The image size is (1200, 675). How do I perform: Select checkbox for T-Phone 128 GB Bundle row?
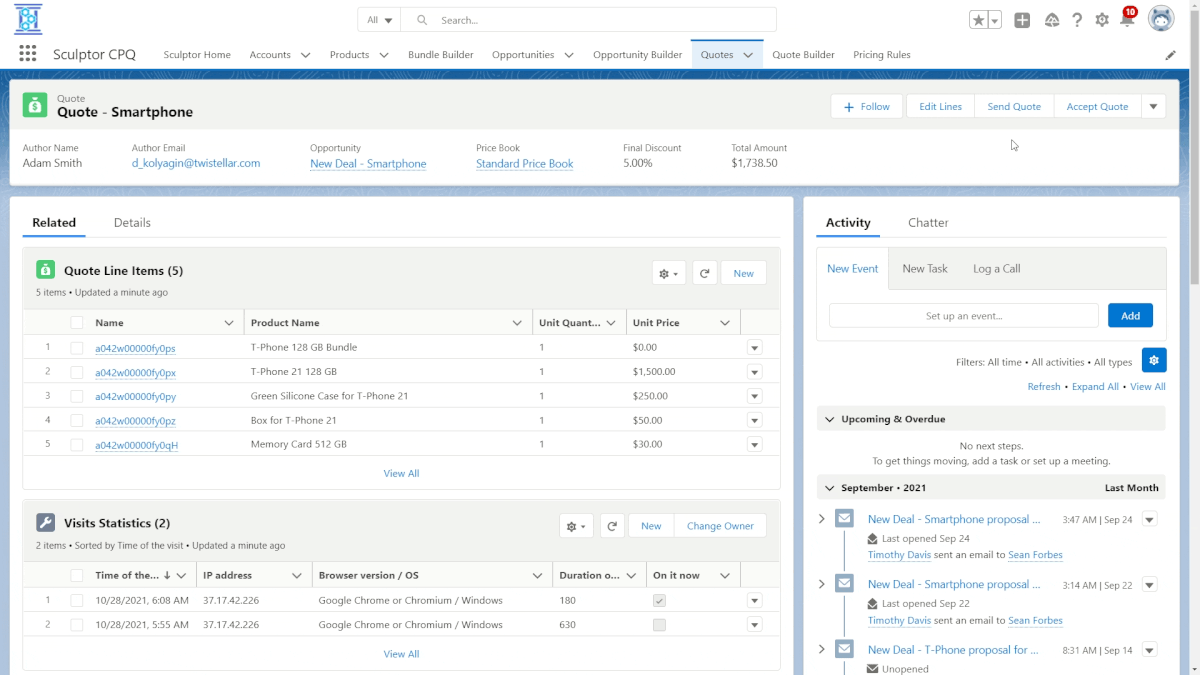point(77,348)
